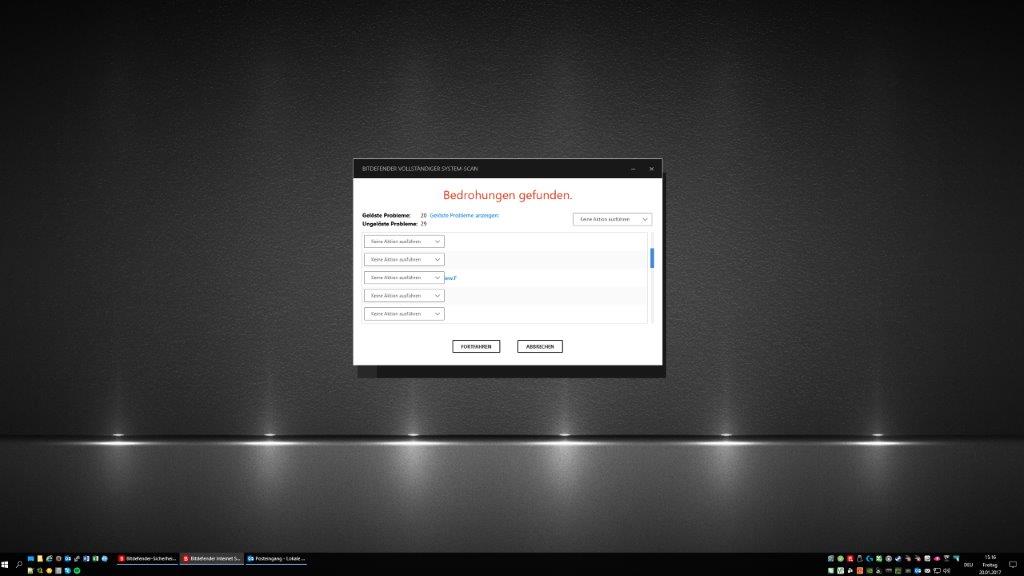Open the volume speaker tray icon

[947, 571]
